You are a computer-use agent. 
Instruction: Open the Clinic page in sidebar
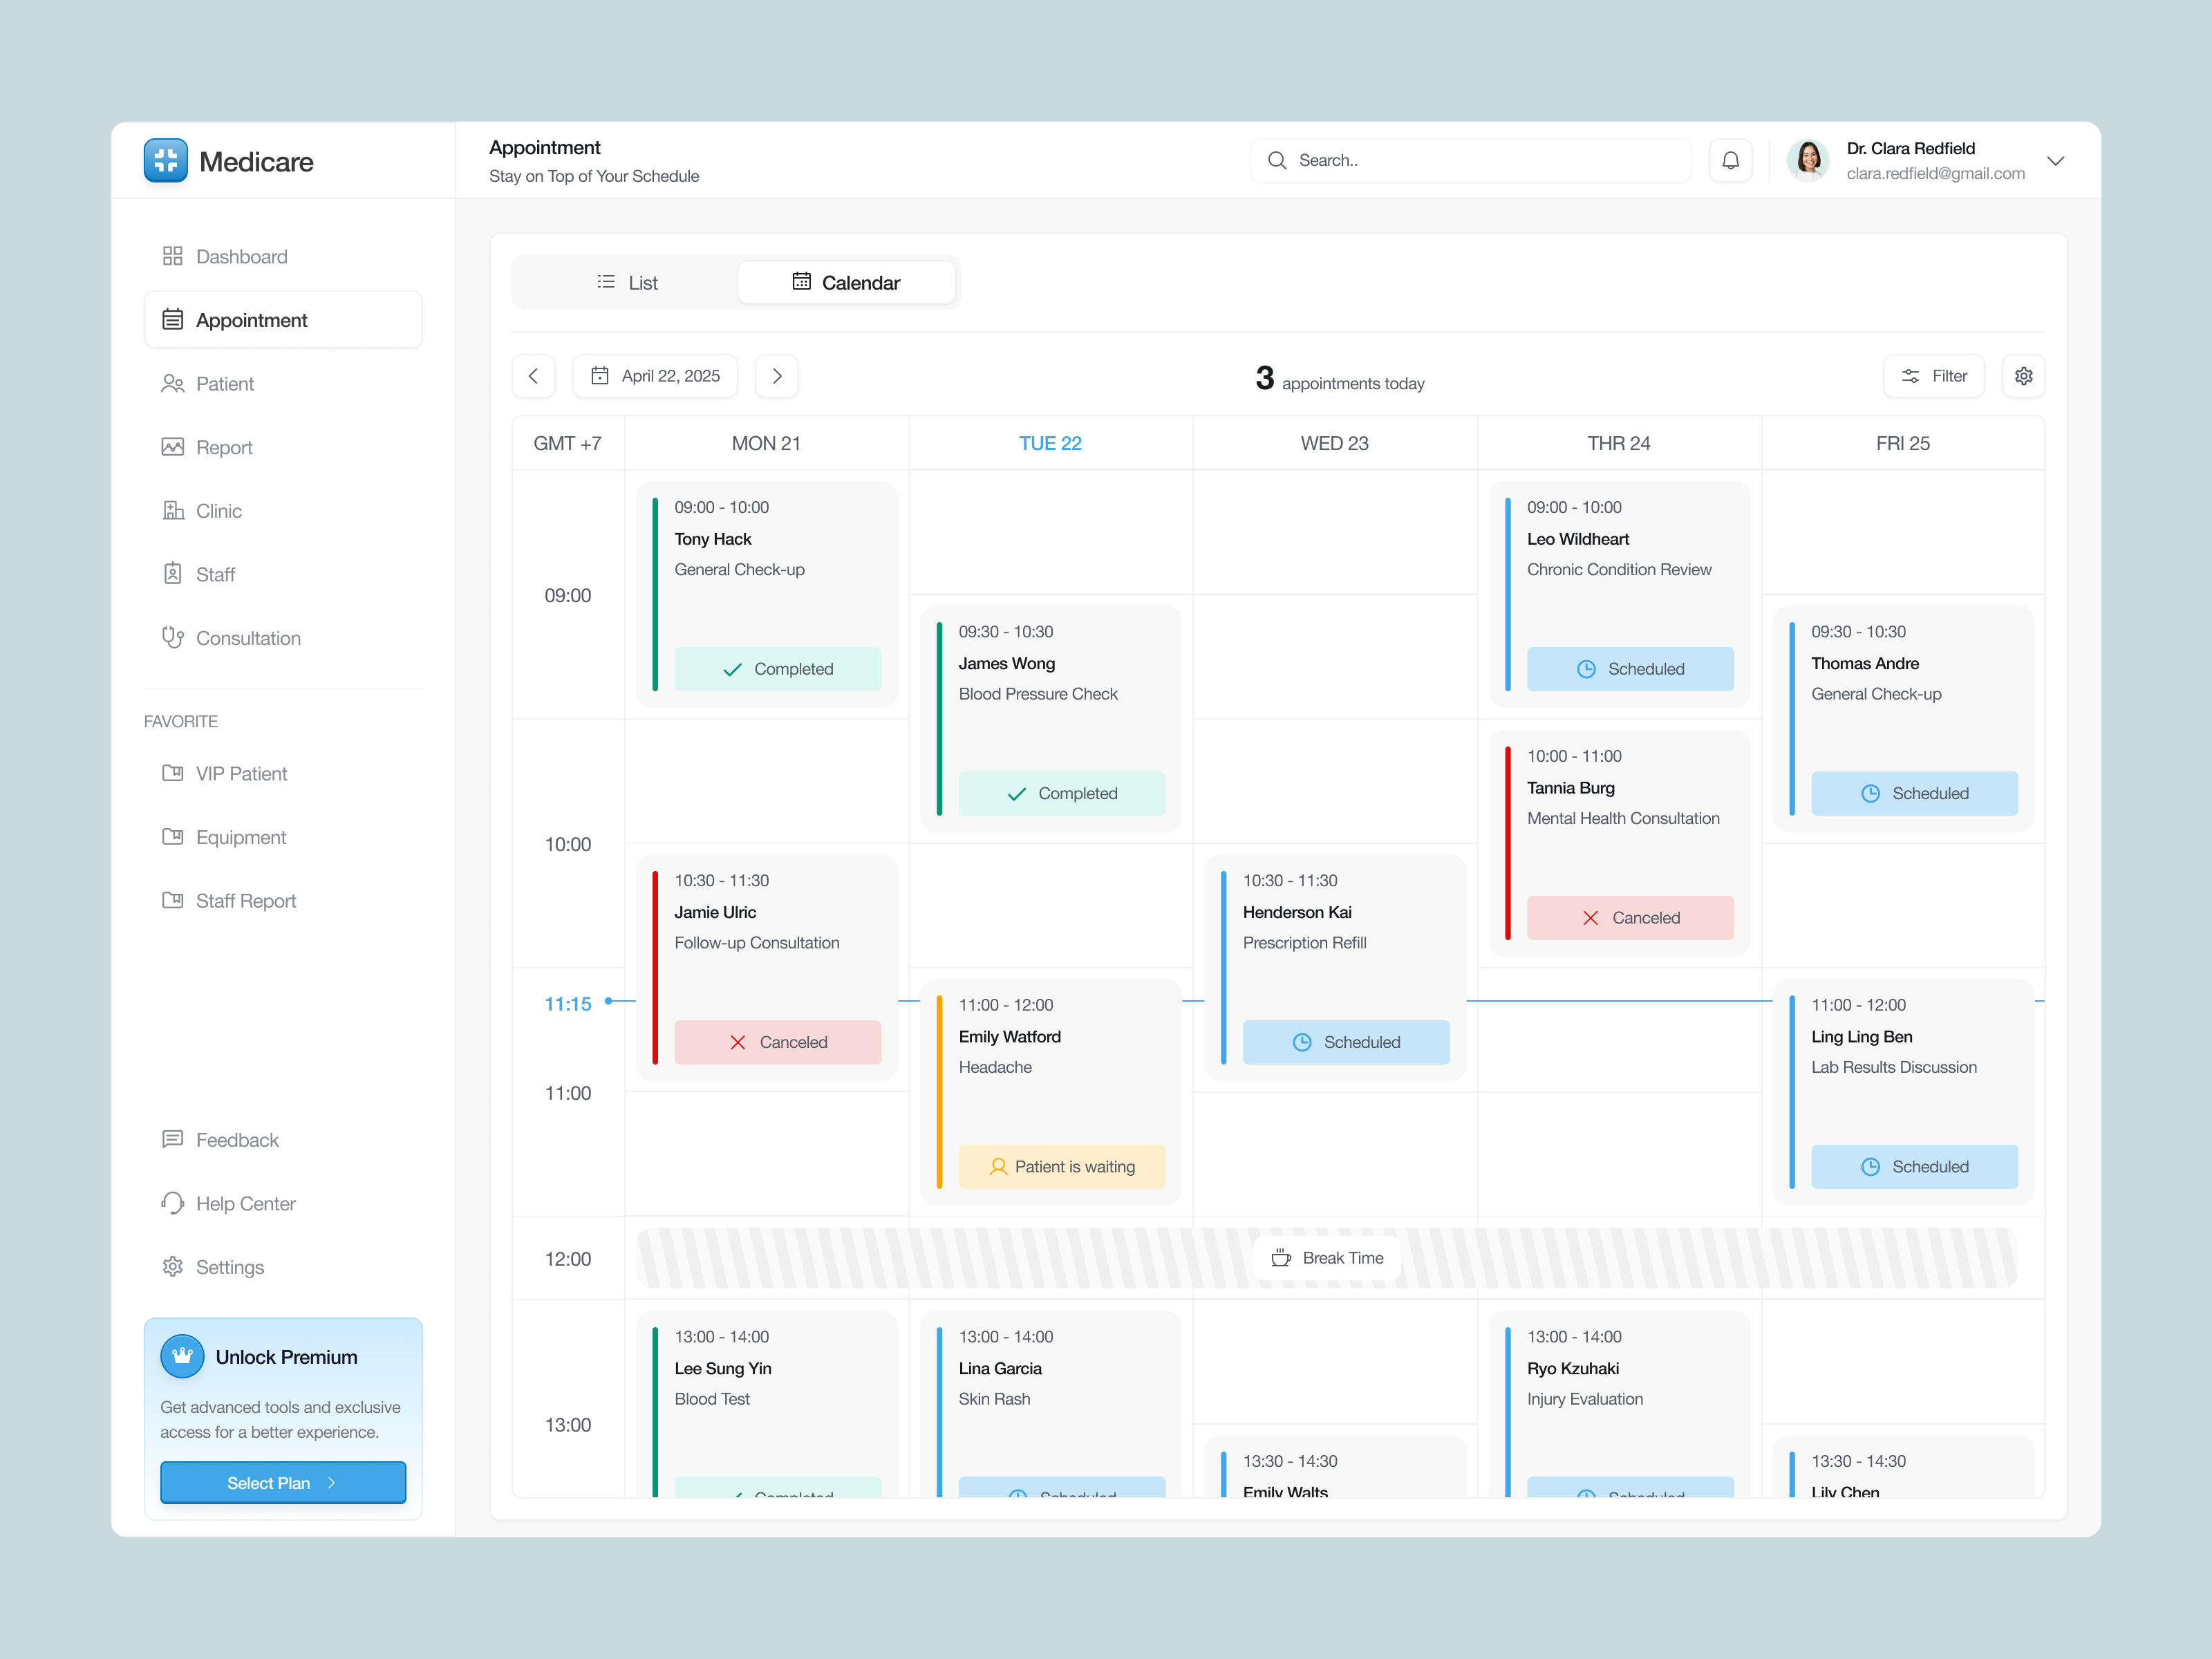point(218,511)
